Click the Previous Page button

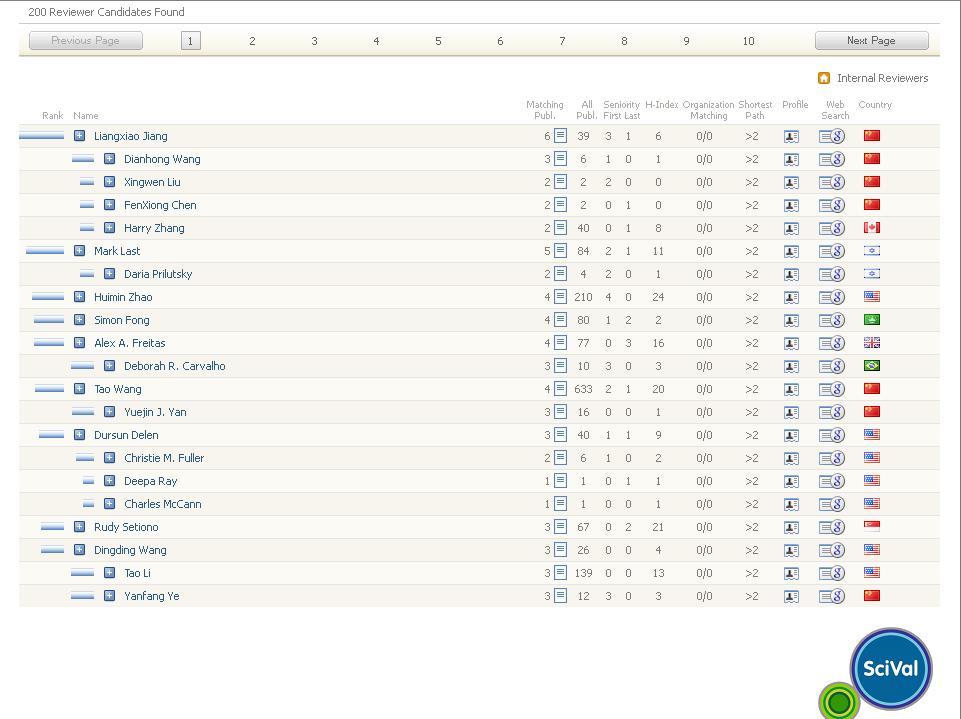(x=86, y=40)
